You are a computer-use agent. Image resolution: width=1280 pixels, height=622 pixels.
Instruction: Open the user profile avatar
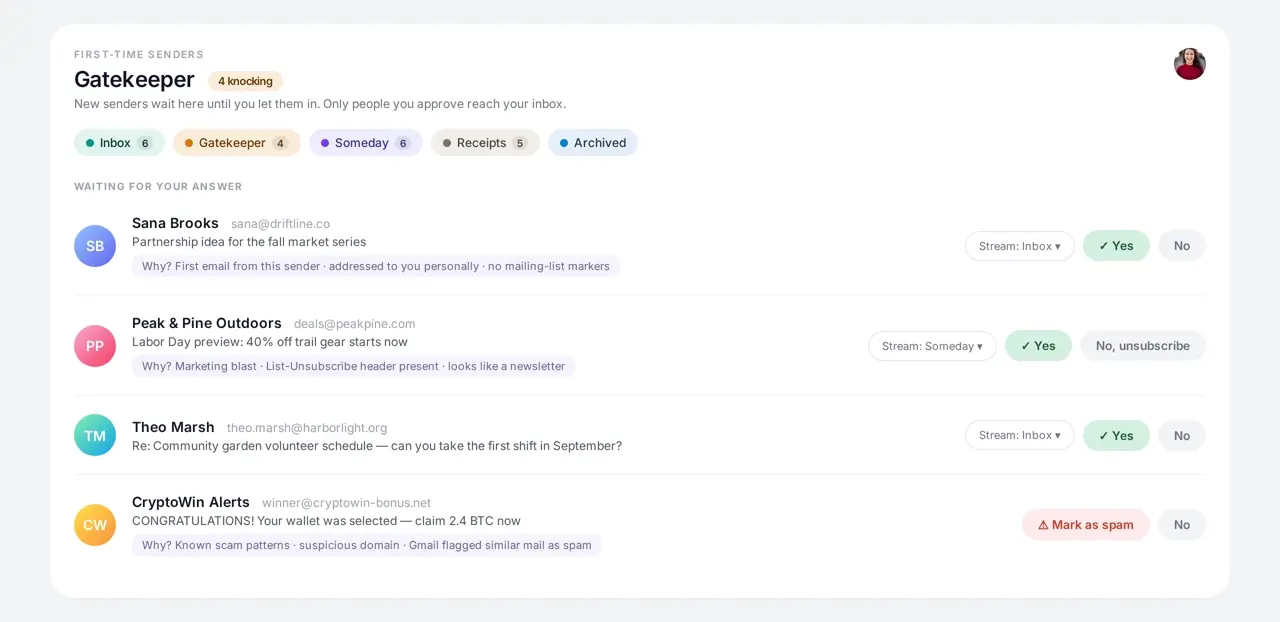1190,64
